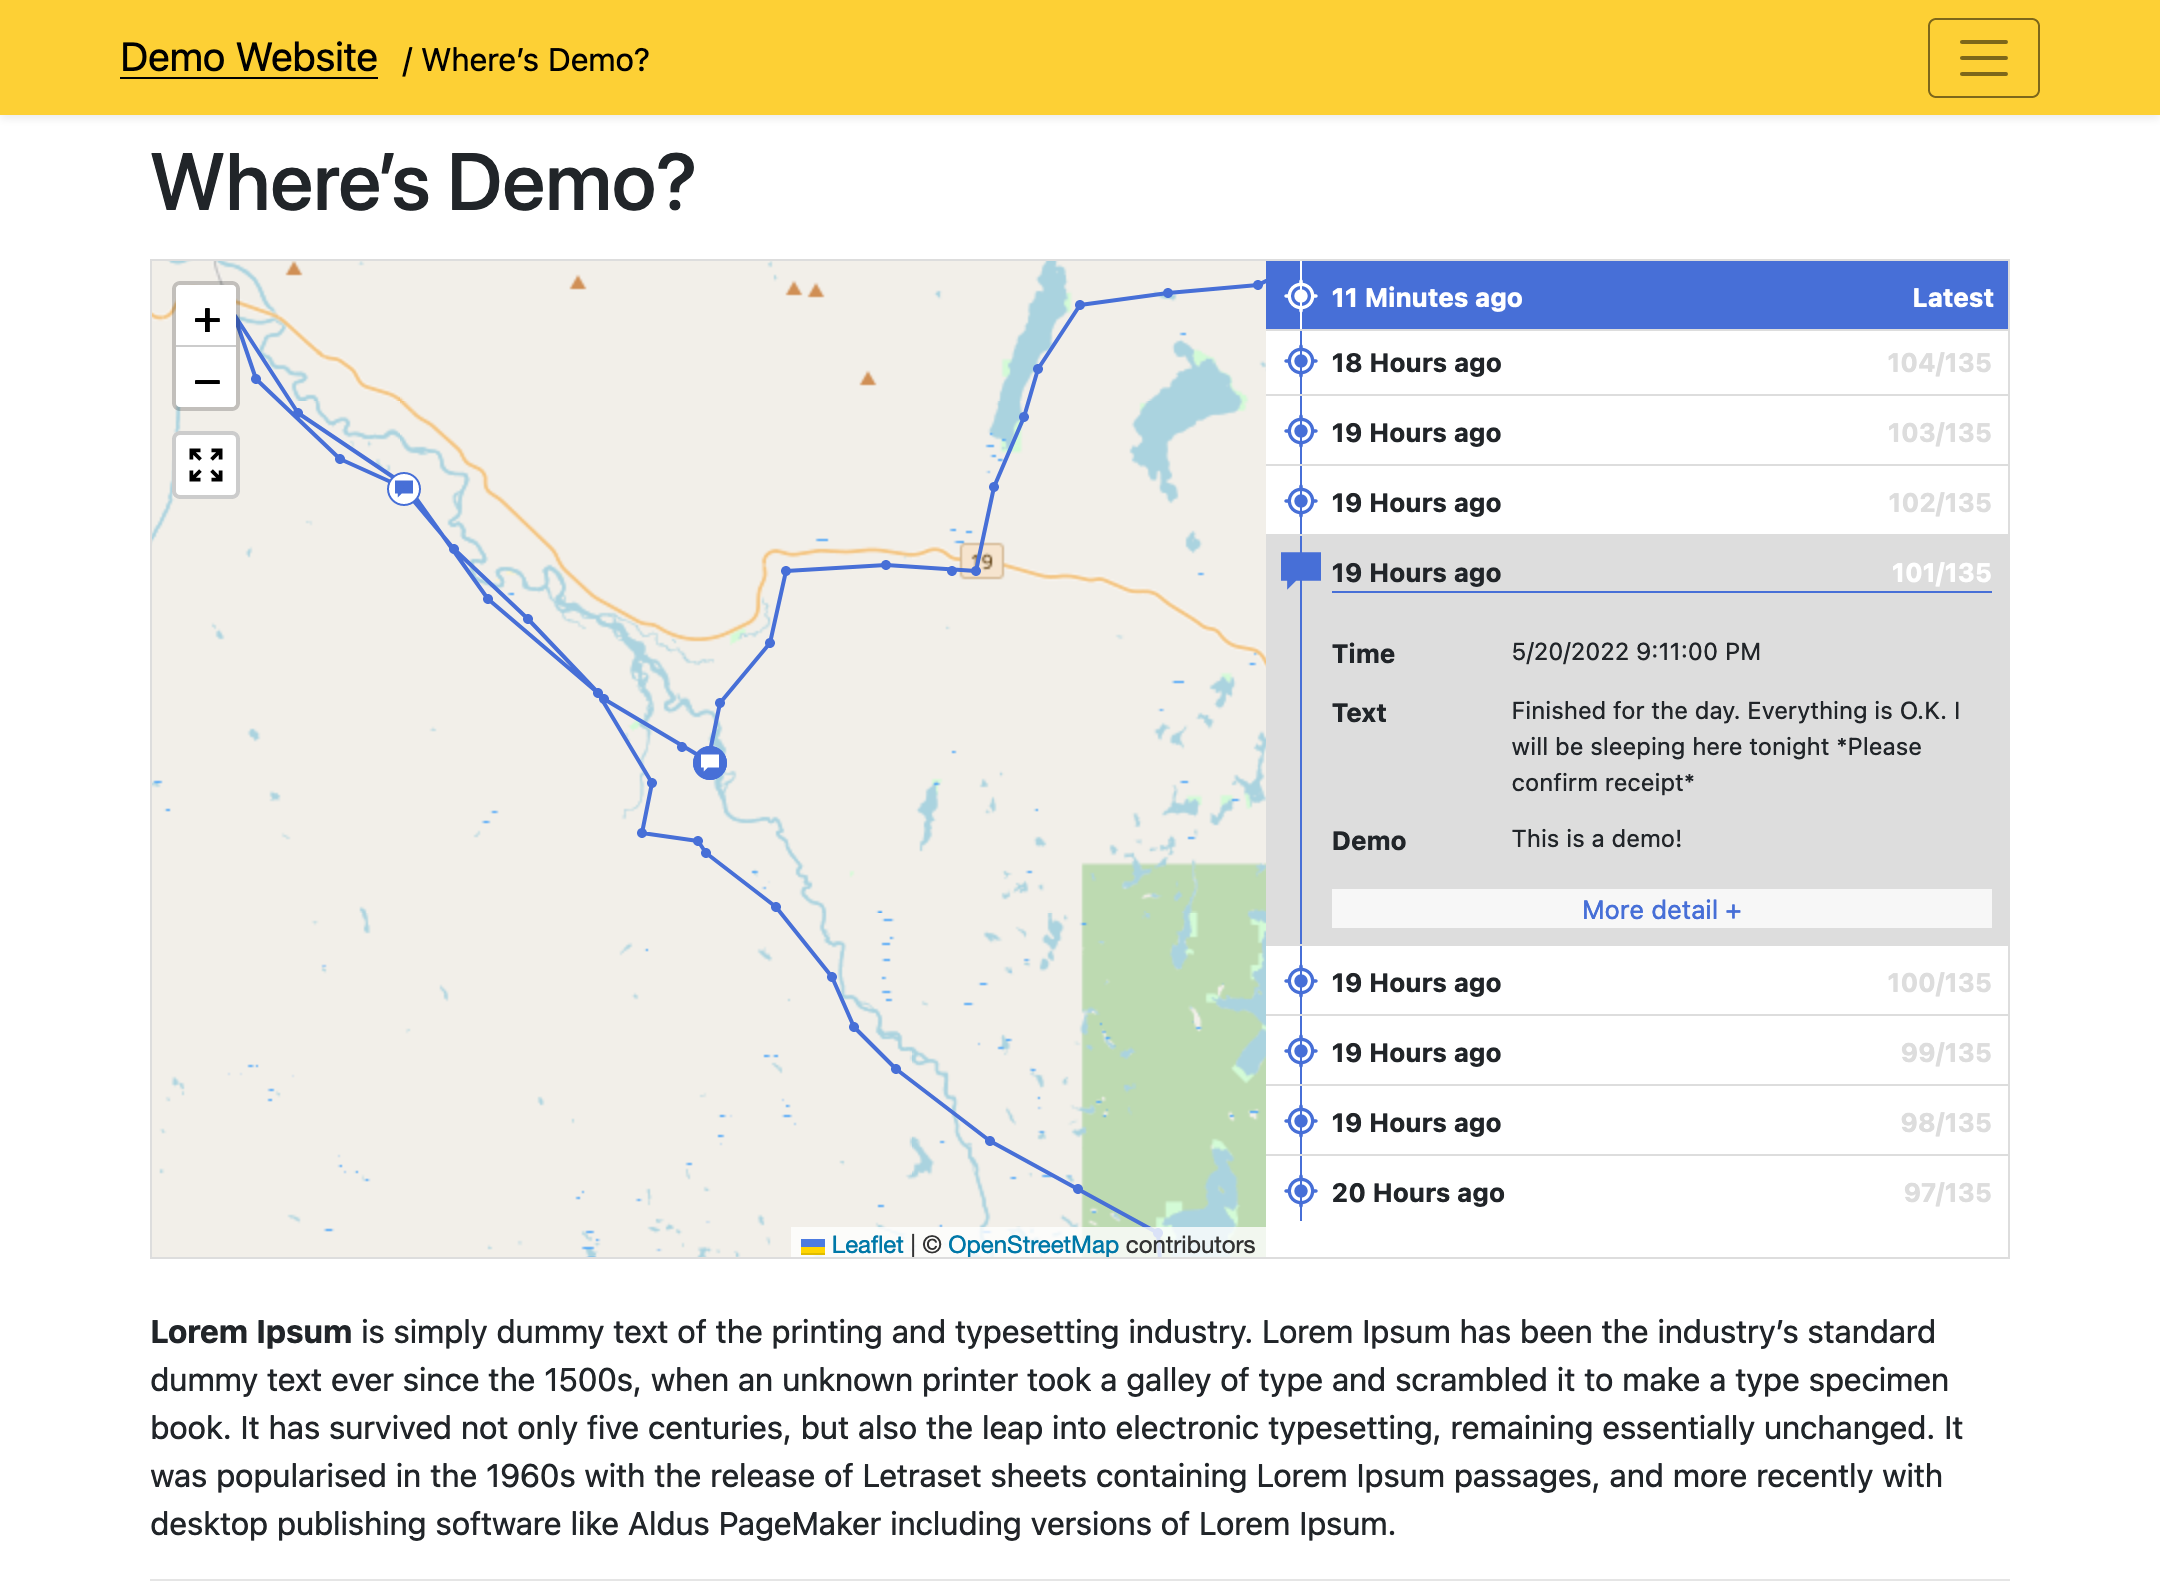Screen dimensions: 2160x1582
Task: Click the 98/135 entry in the timeline
Action: click(x=1660, y=1122)
